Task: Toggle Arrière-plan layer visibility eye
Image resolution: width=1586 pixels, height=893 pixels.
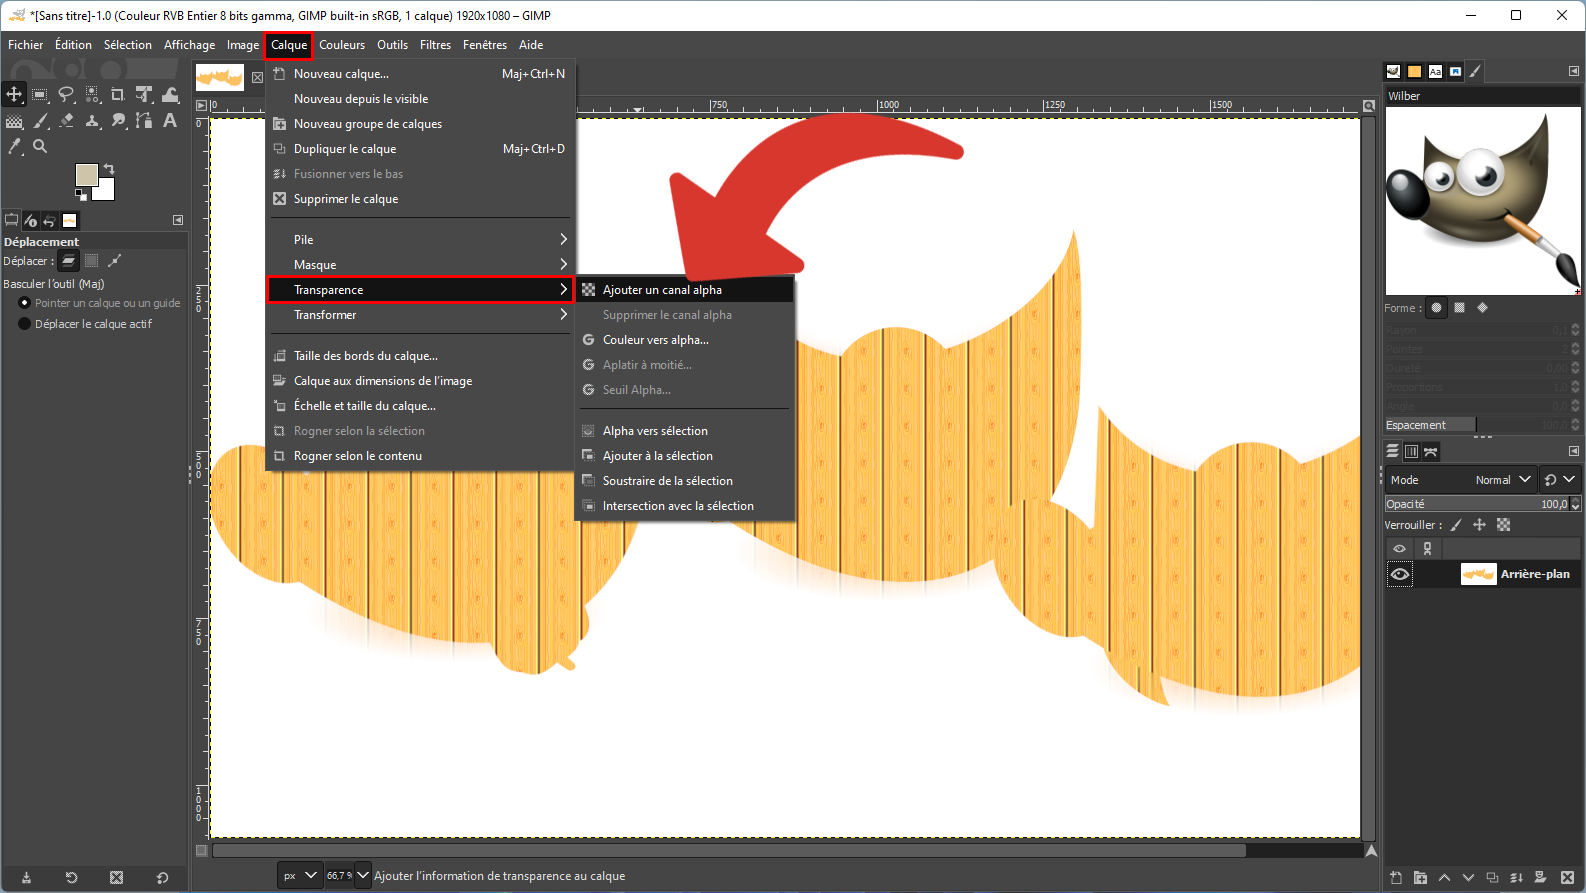Action: (1400, 574)
